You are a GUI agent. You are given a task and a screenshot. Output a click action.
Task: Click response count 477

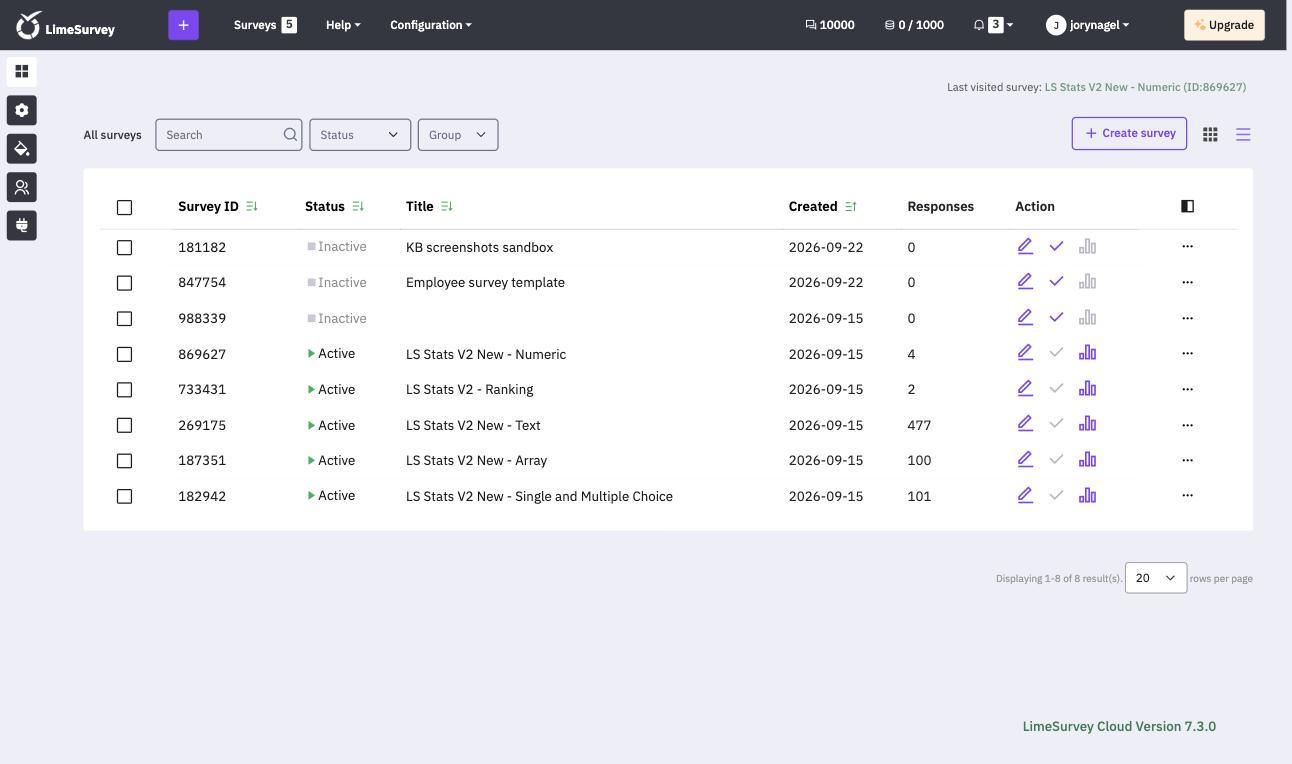click(919, 425)
